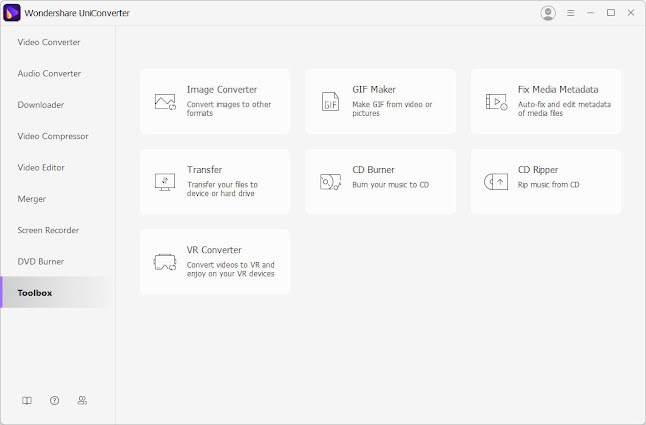Open the account profile icon
The width and height of the screenshot is (646, 425).
coord(548,13)
